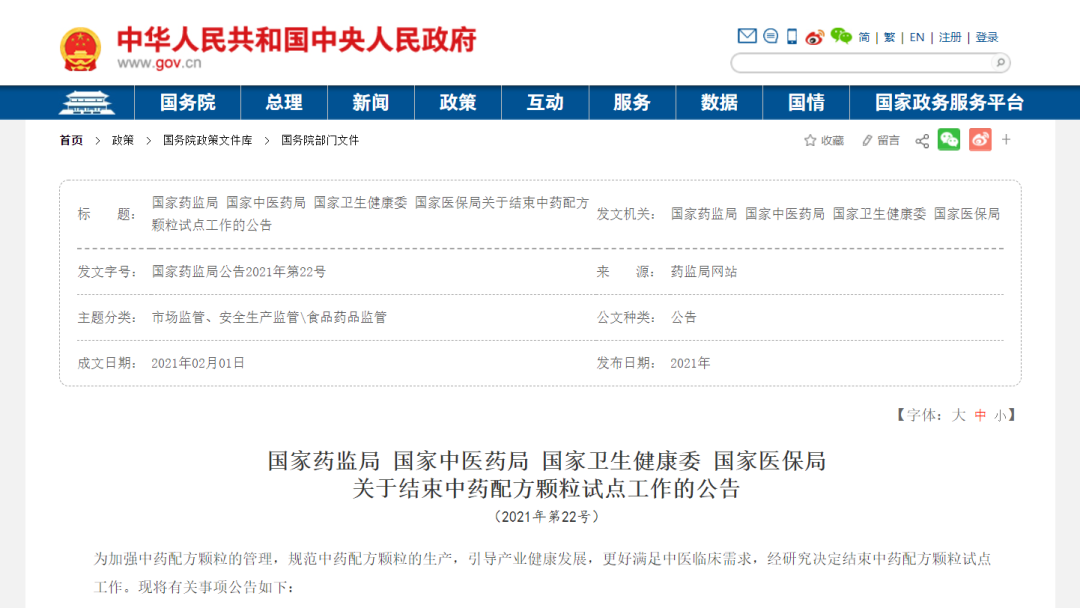1080x608 pixels.
Task: Open the speech-bubble message icon in header
Action: click(x=771, y=37)
